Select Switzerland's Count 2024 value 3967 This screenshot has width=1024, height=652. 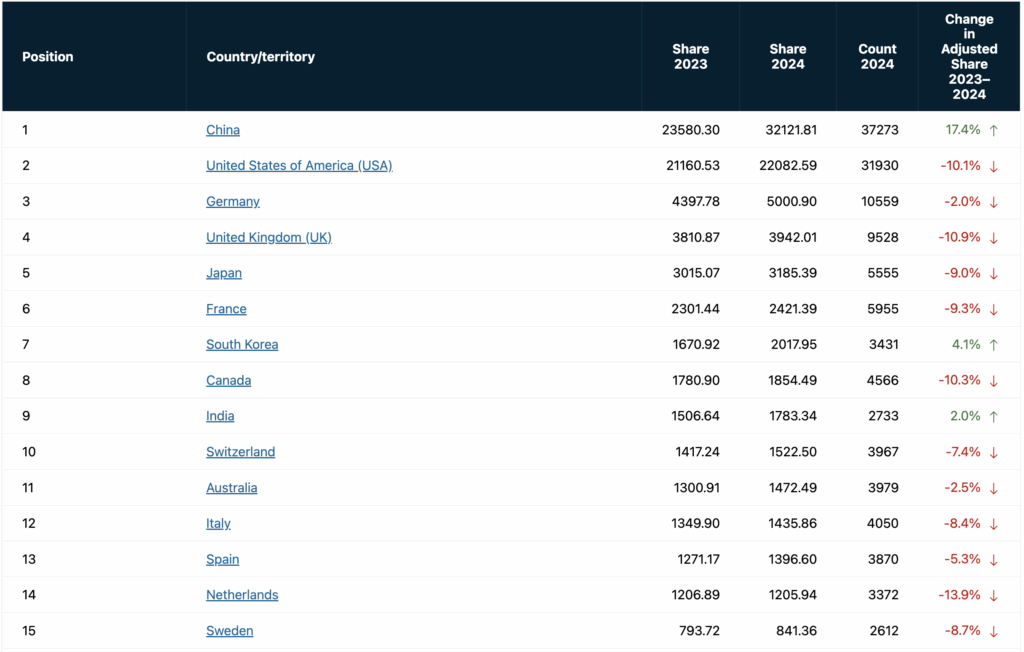click(883, 452)
